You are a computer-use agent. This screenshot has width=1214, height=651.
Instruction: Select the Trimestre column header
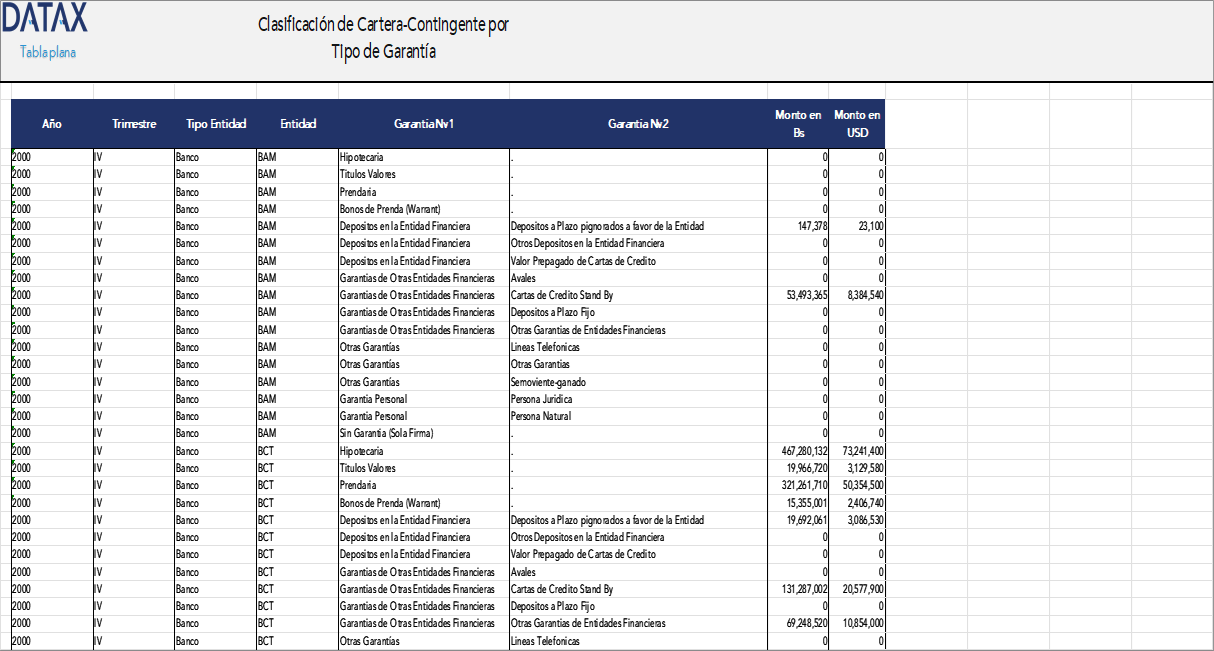point(134,123)
